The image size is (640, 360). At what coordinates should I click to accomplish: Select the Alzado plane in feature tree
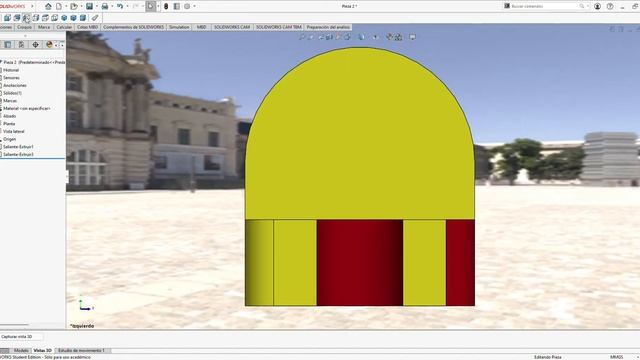pos(10,116)
